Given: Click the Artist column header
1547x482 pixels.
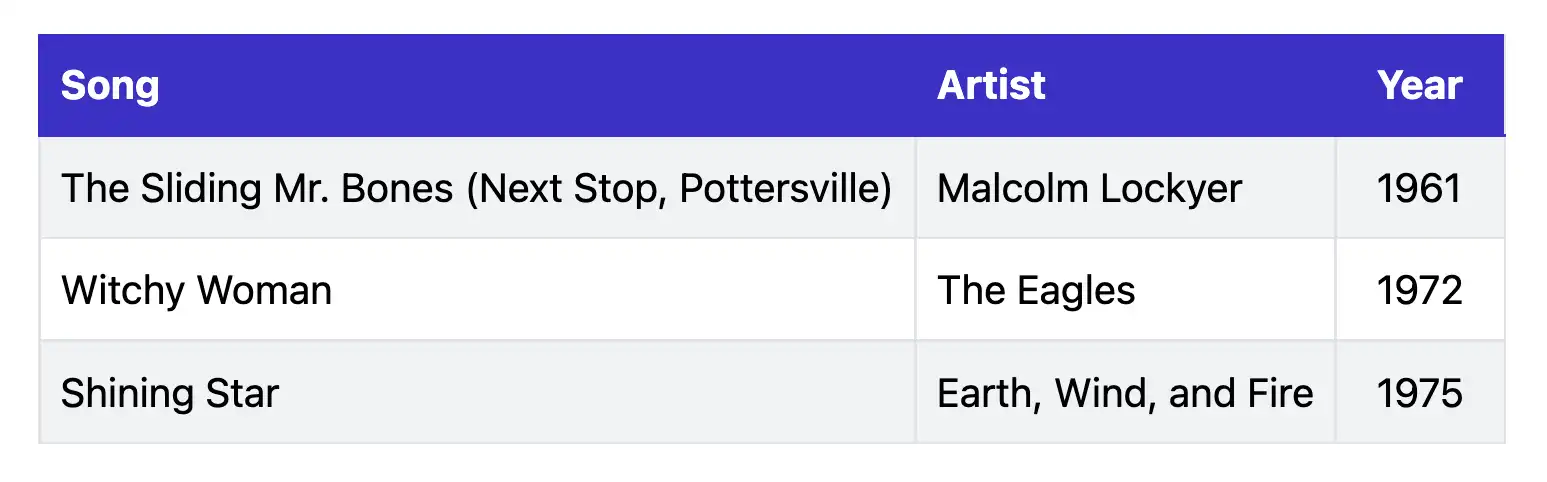Looking at the screenshot, I should click(991, 86).
